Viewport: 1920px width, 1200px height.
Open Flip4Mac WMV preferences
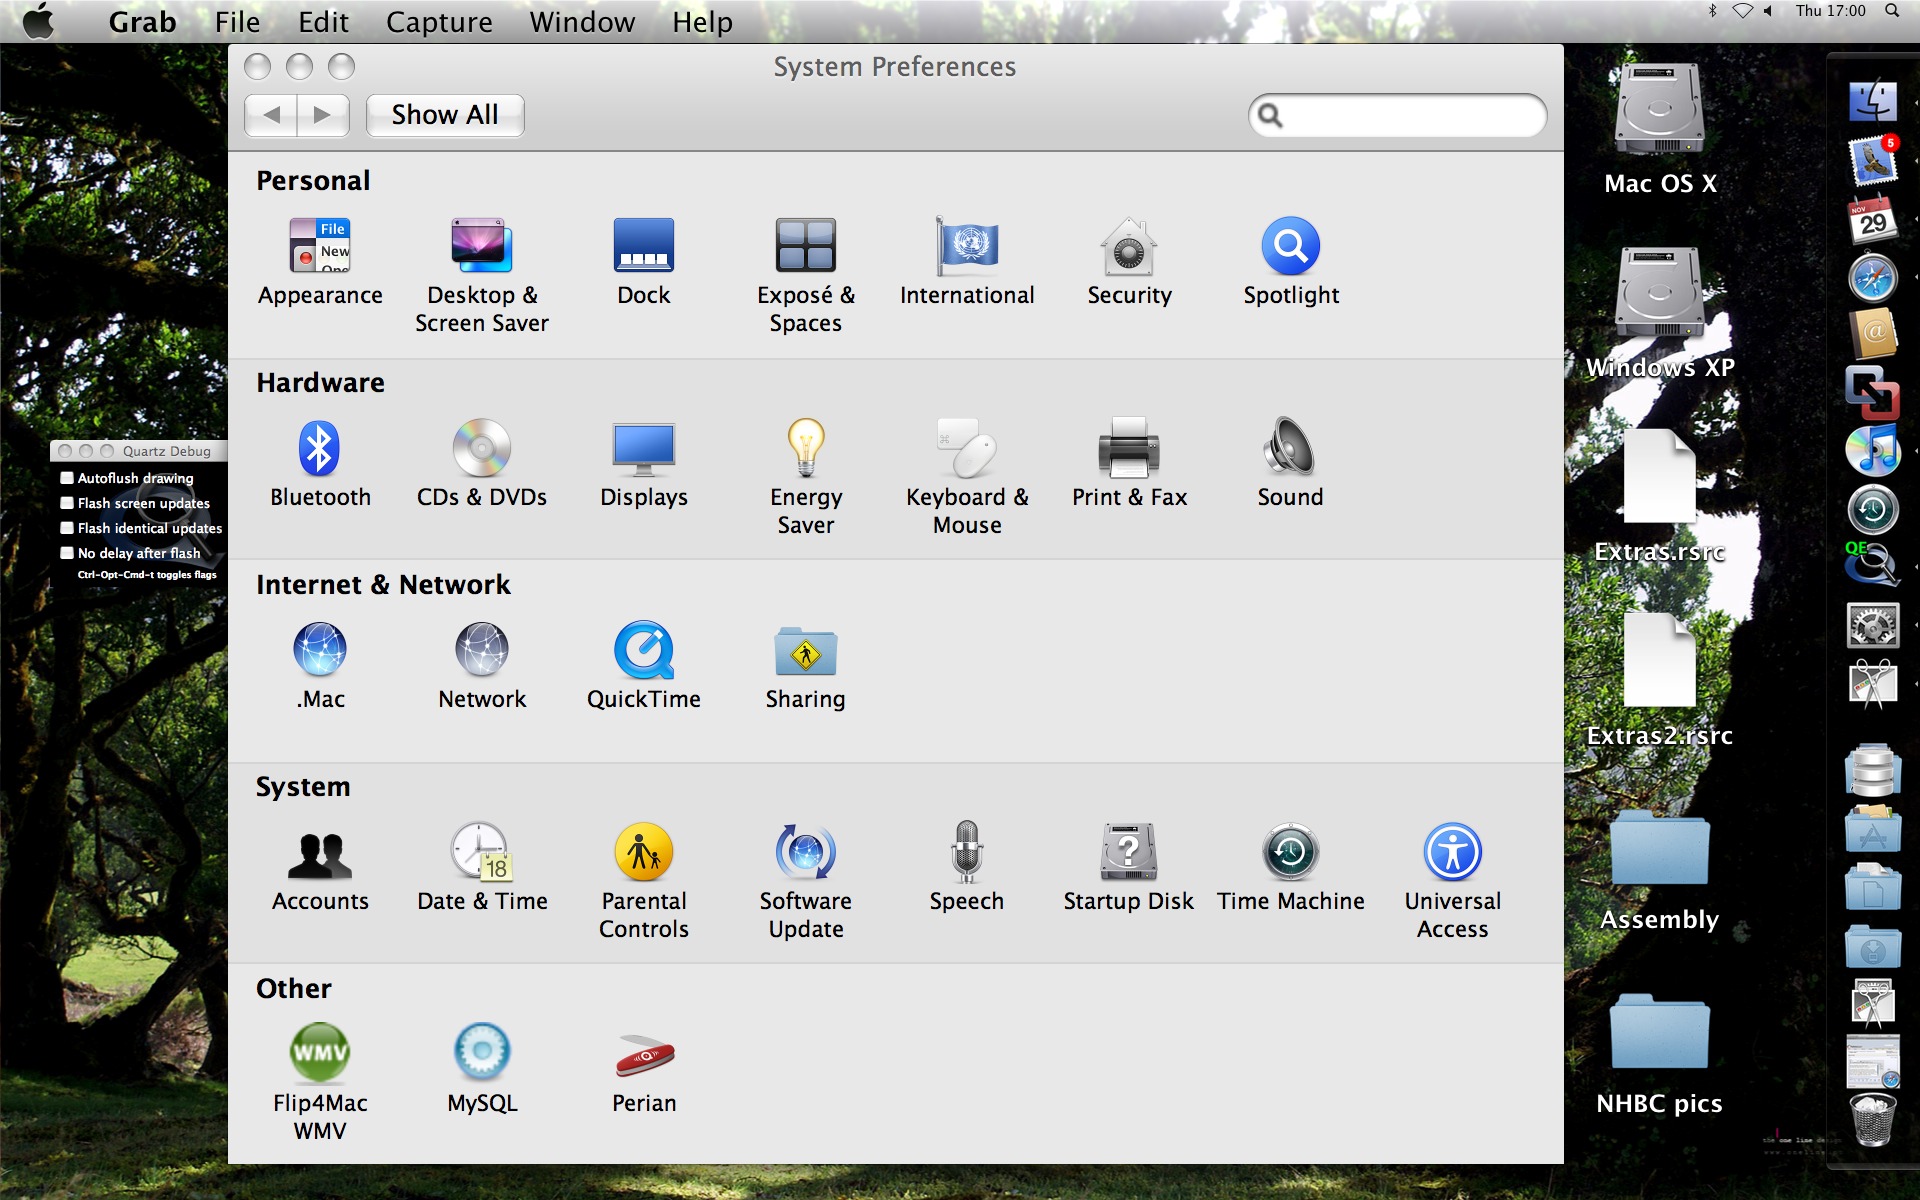click(x=320, y=1053)
